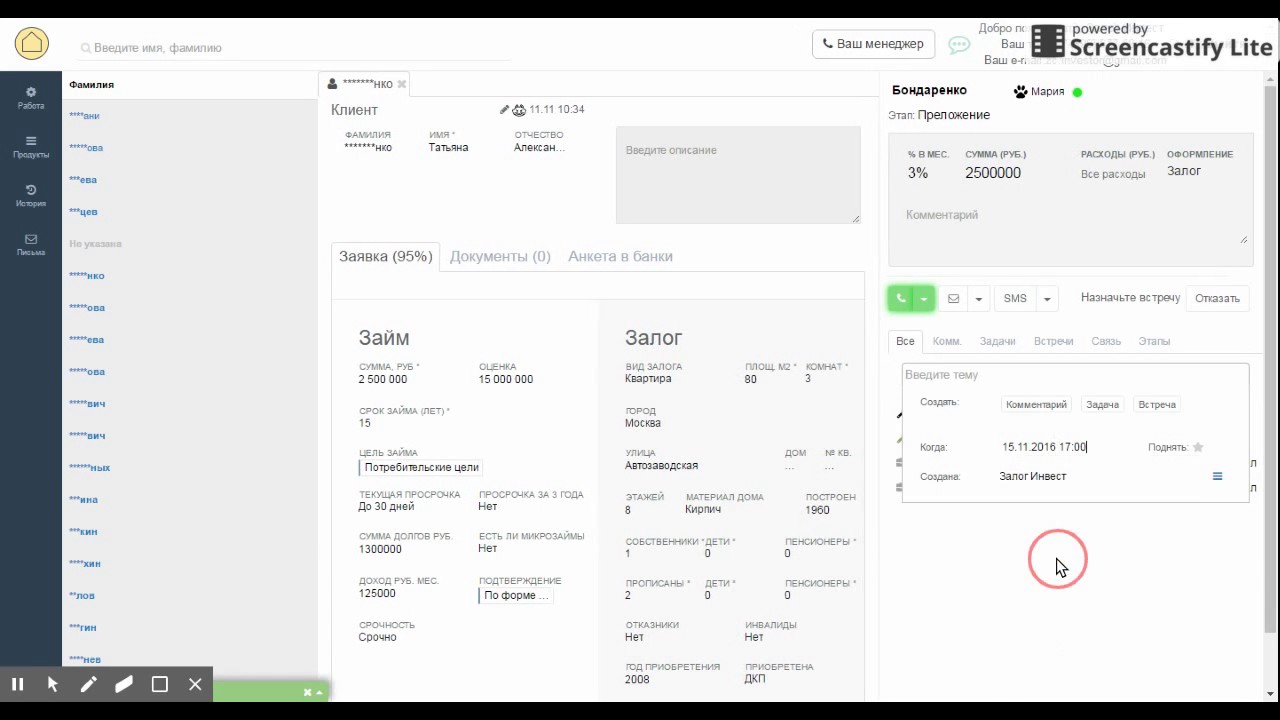Select the Задачи activity tab
This screenshot has width=1280, height=720.
pos(997,341)
